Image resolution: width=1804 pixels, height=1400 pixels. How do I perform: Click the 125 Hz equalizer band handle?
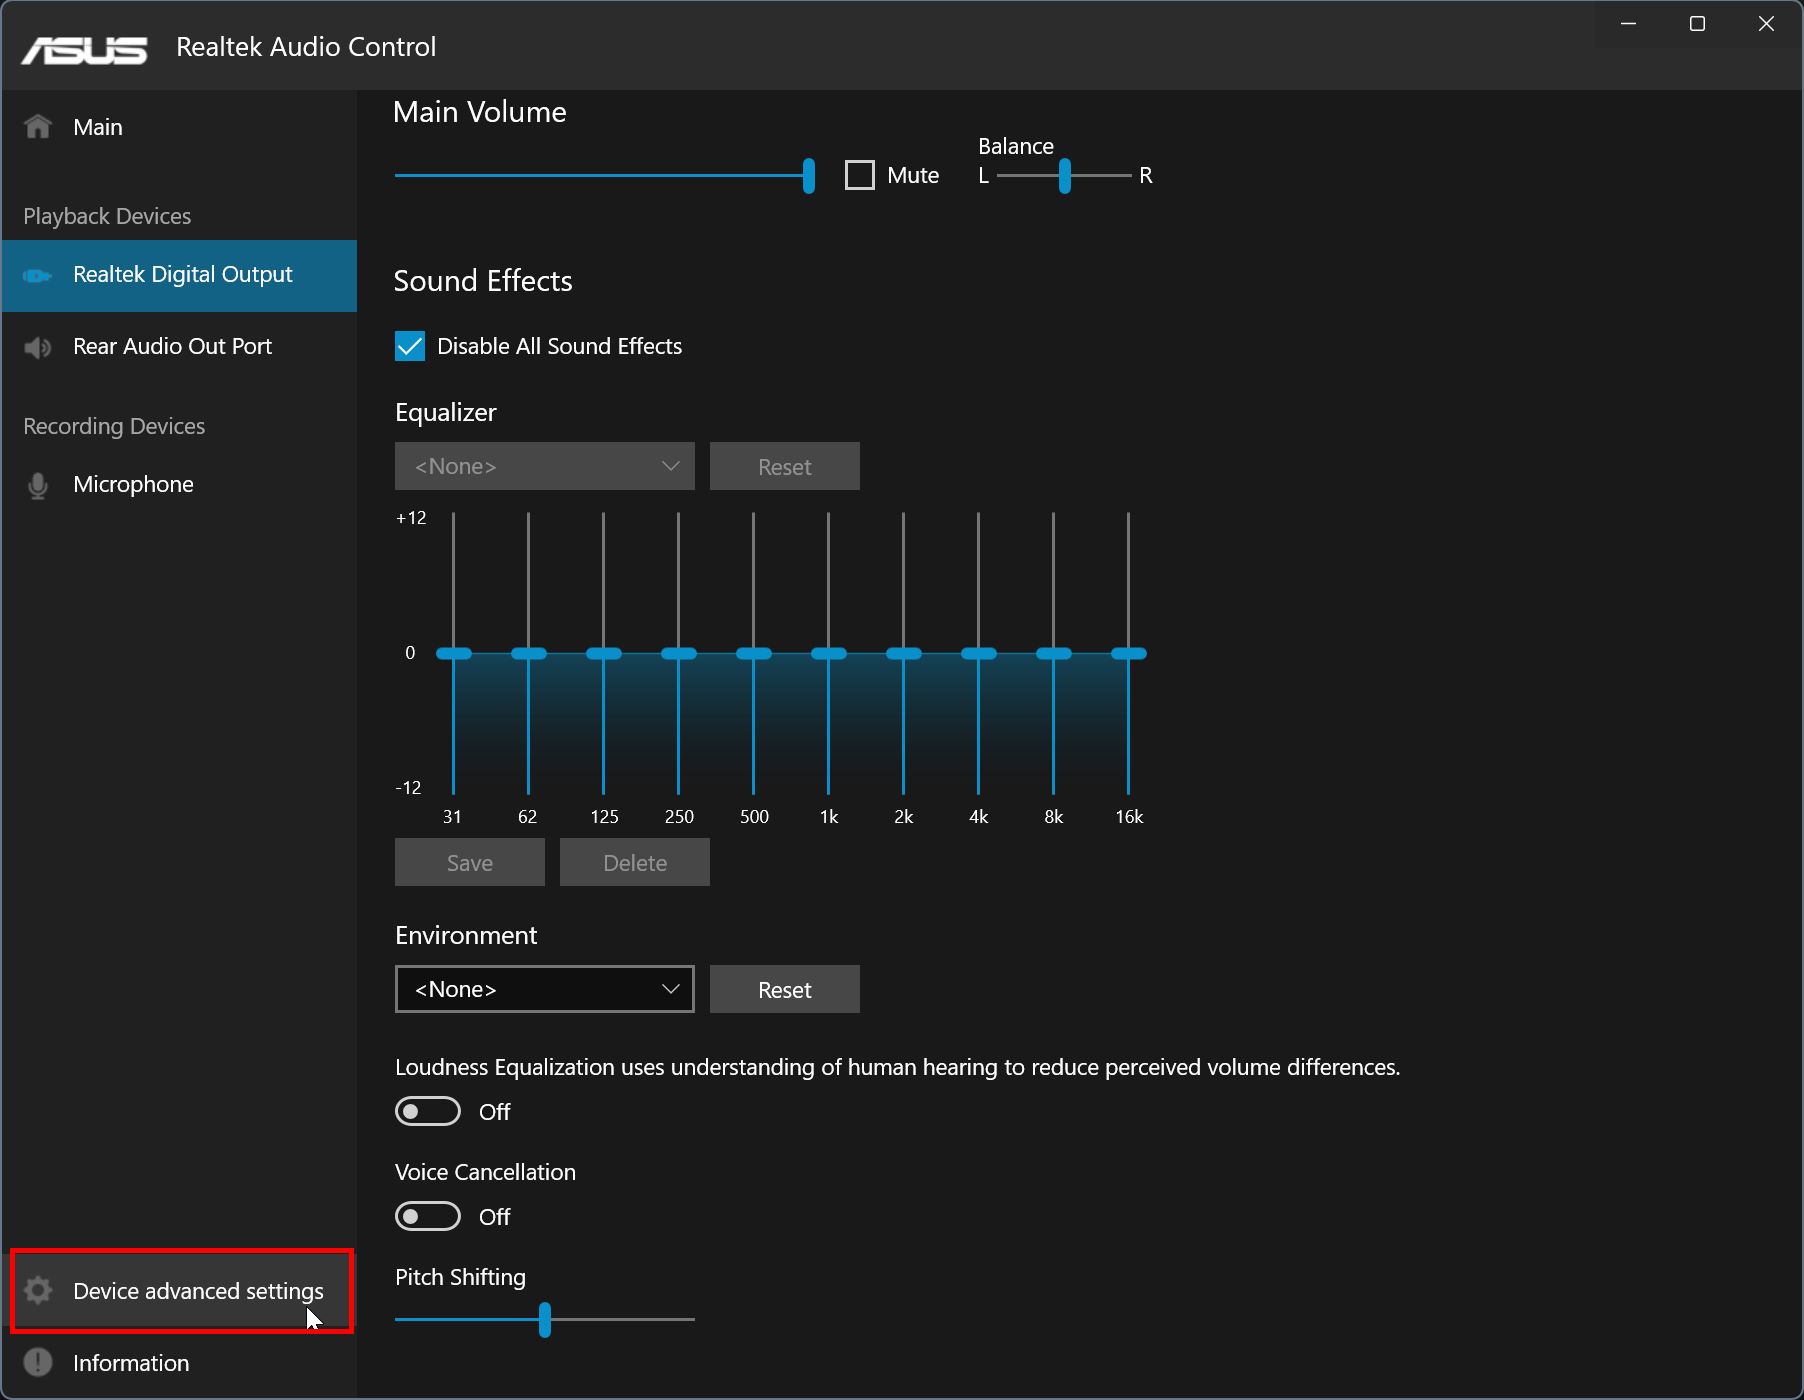pos(604,653)
